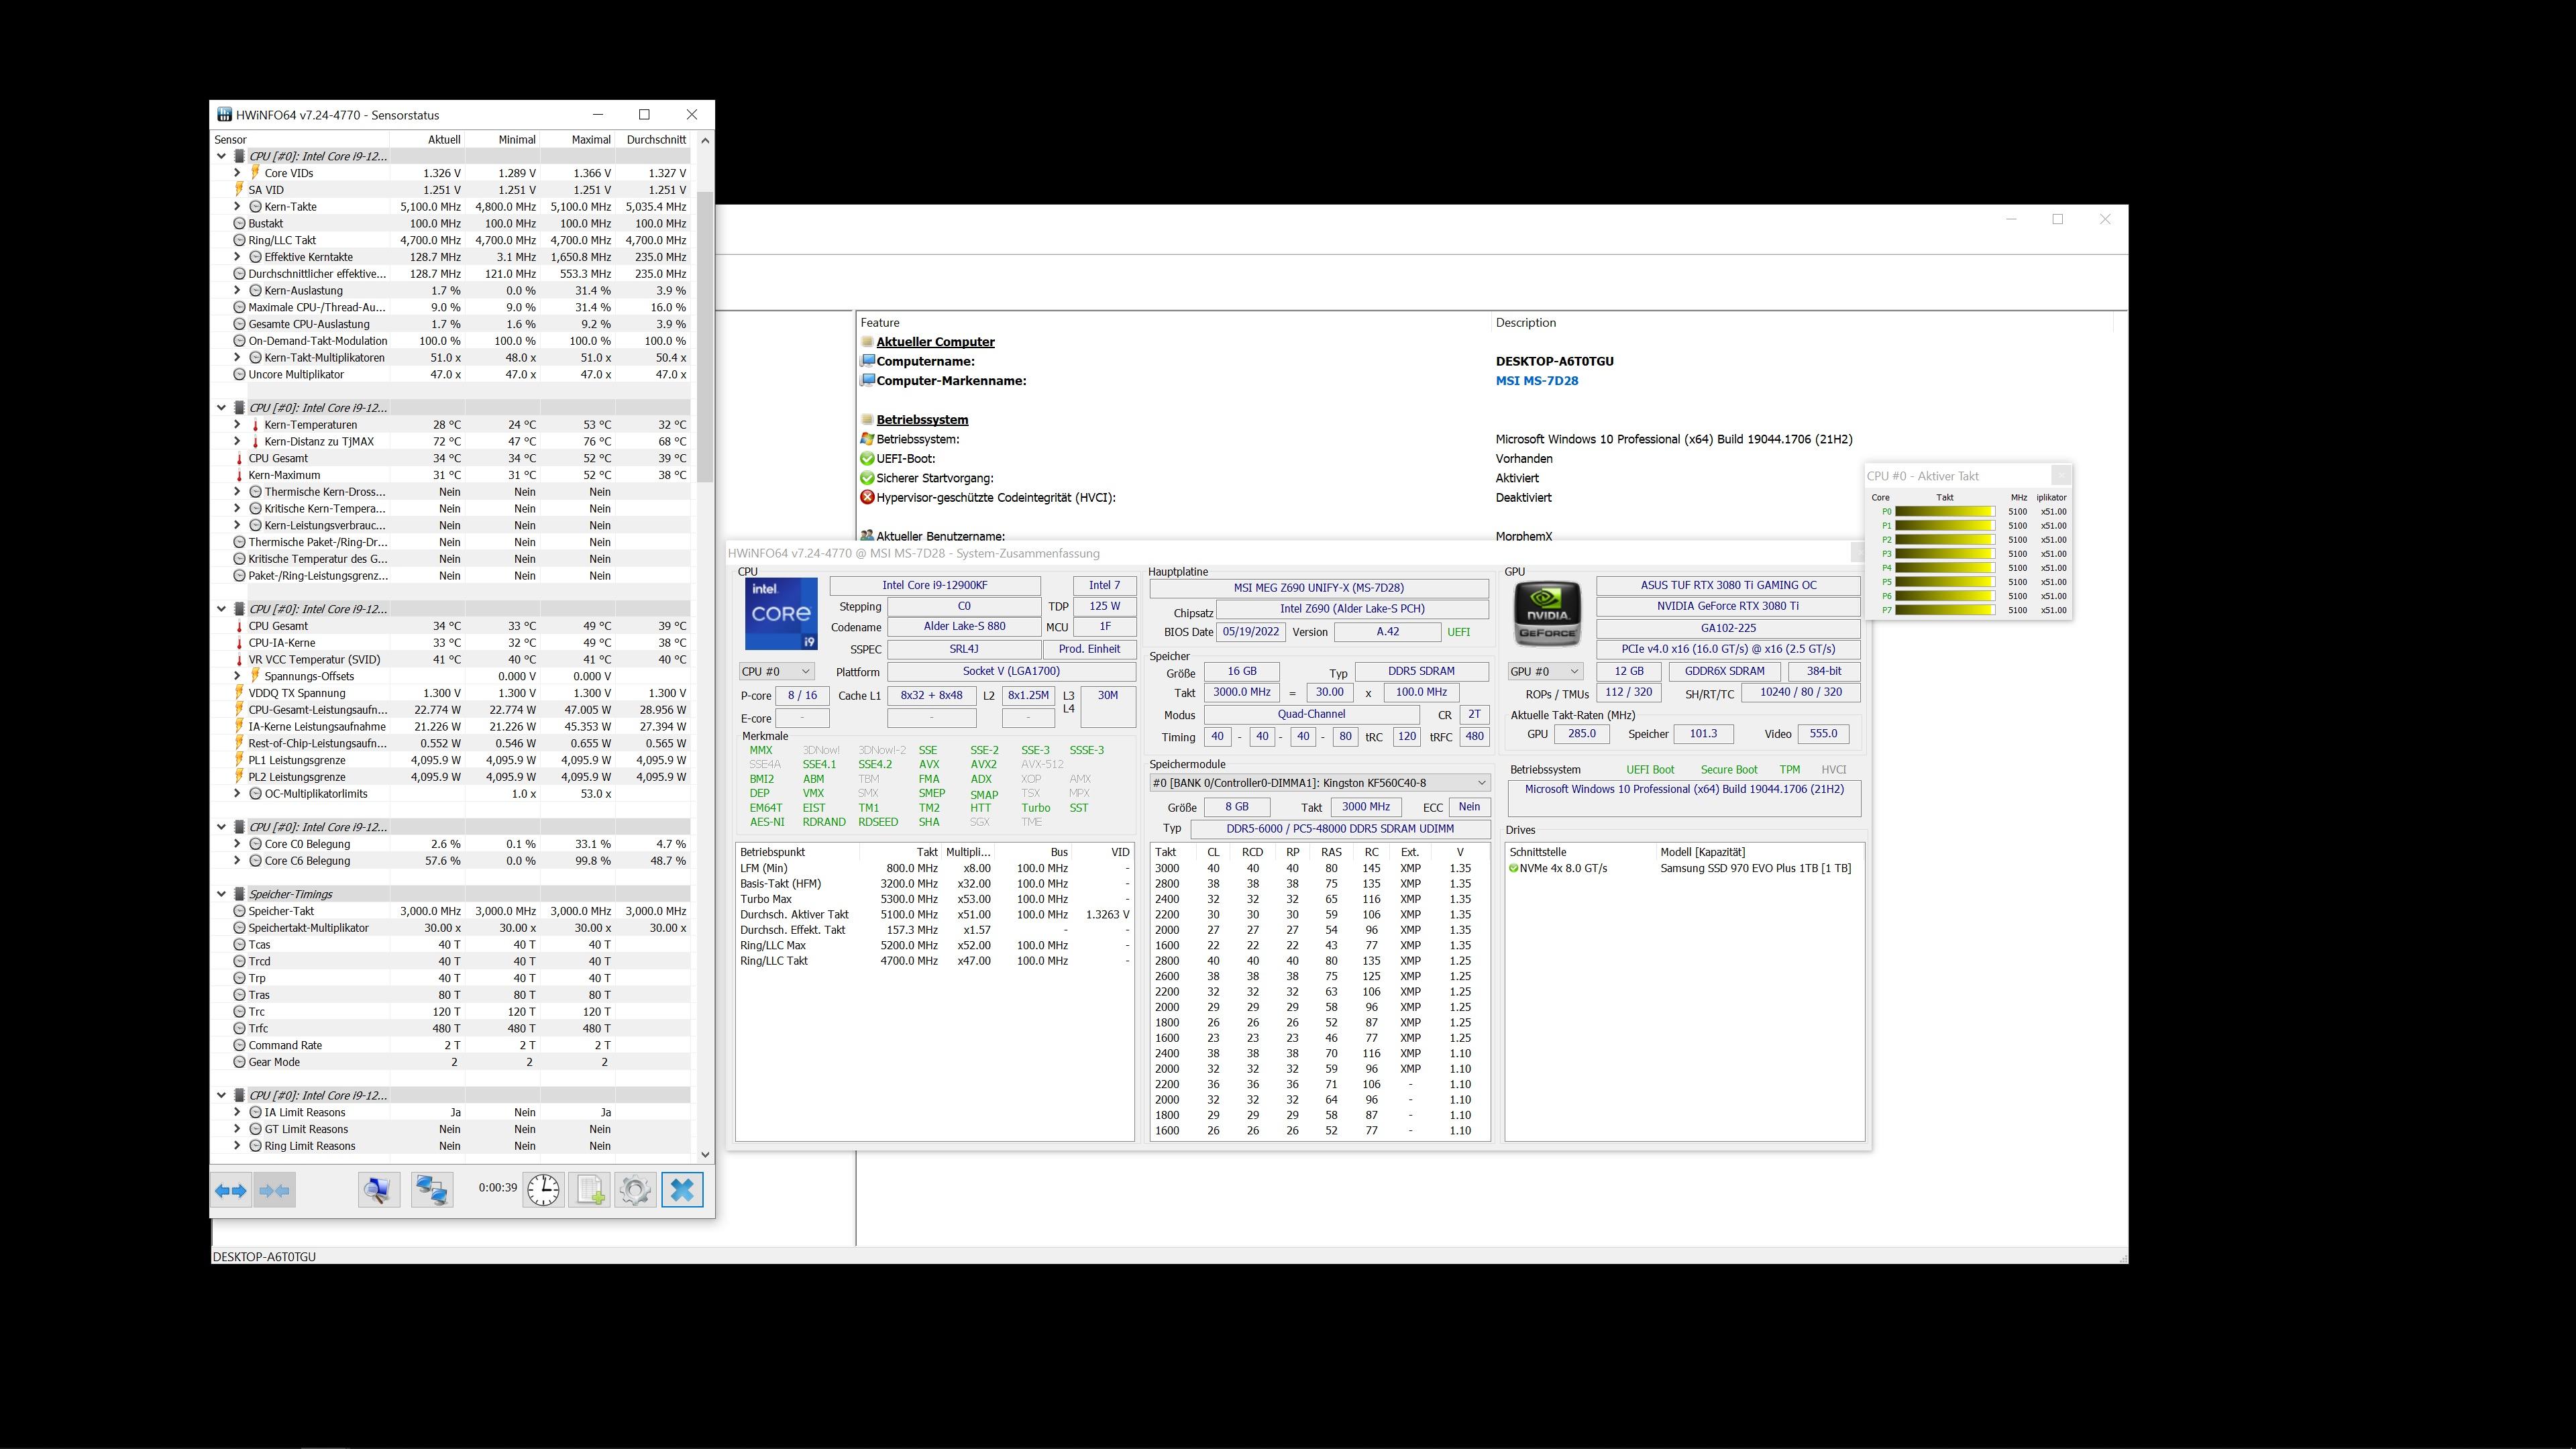Screen dimensions: 2576x1449
Task: Expand the Core VIDs row
Action: click(x=237, y=173)
